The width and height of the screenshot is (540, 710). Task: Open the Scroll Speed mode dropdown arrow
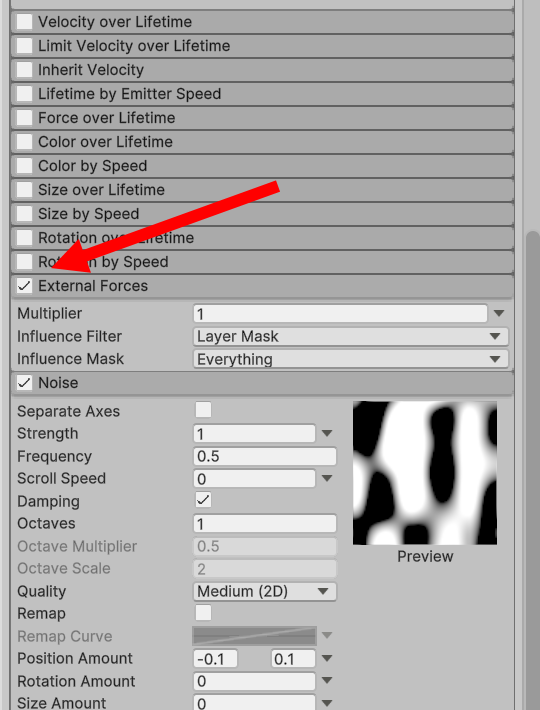click(x=327, y=478)
